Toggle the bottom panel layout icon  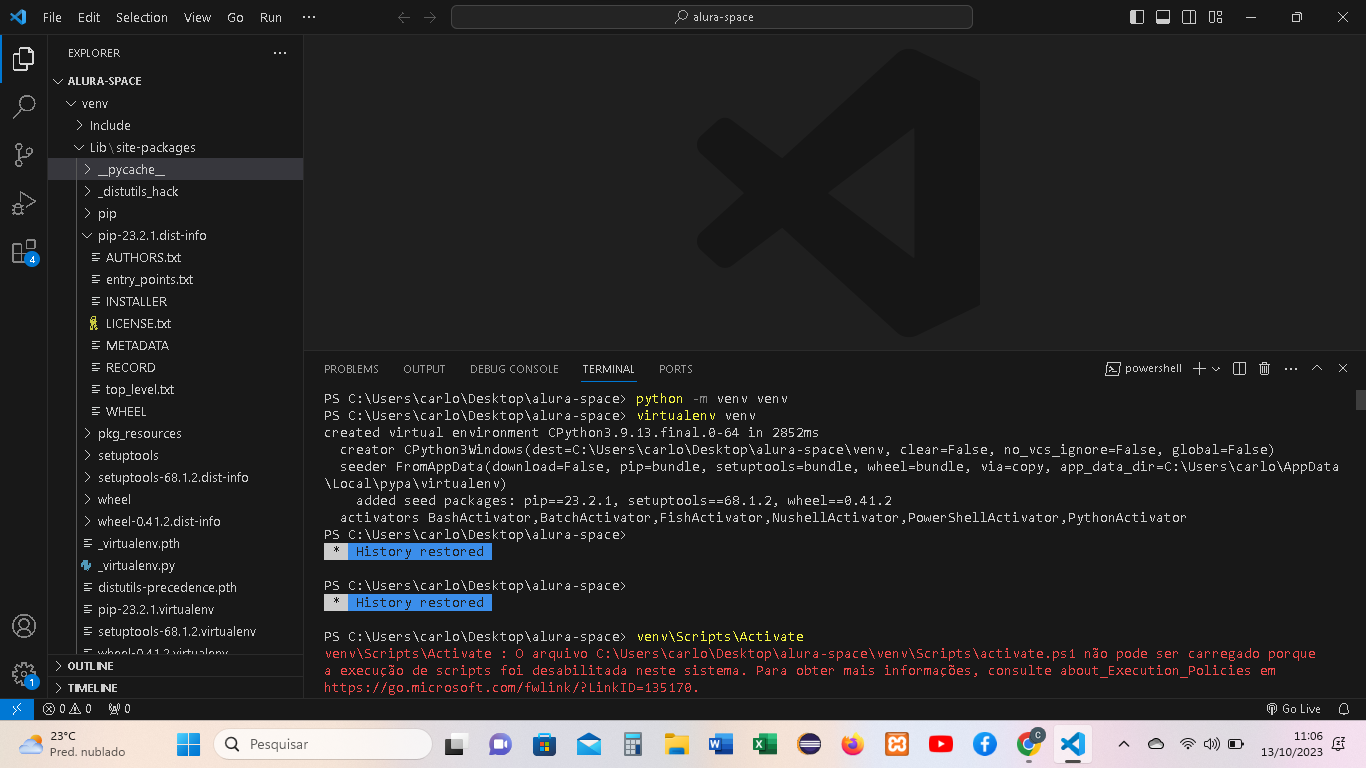pos(1163,17)
